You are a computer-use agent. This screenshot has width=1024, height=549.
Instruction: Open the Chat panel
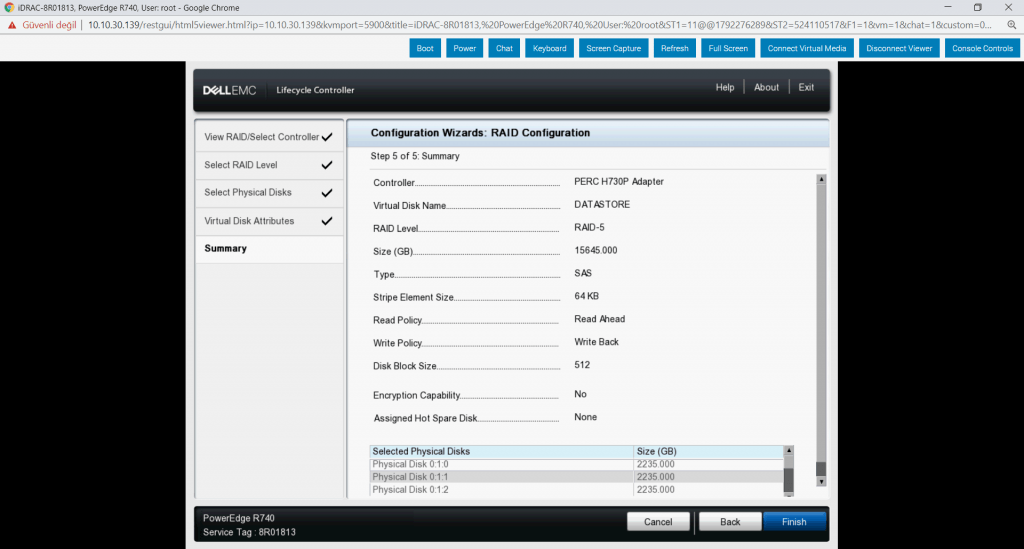[504, 48]
